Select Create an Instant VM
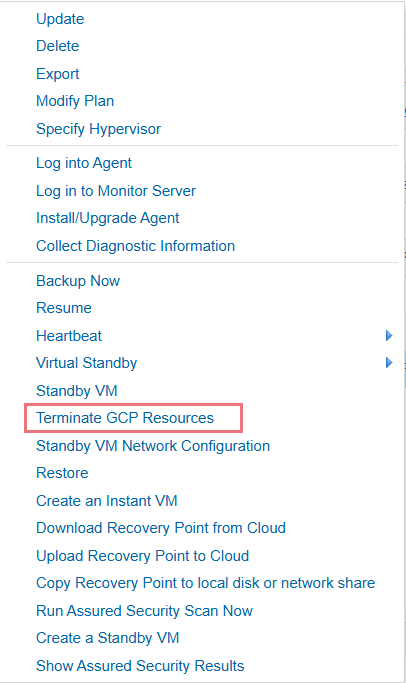Viewport: 406px width, 683px height. pyautogui.click(x=107, y=500)
